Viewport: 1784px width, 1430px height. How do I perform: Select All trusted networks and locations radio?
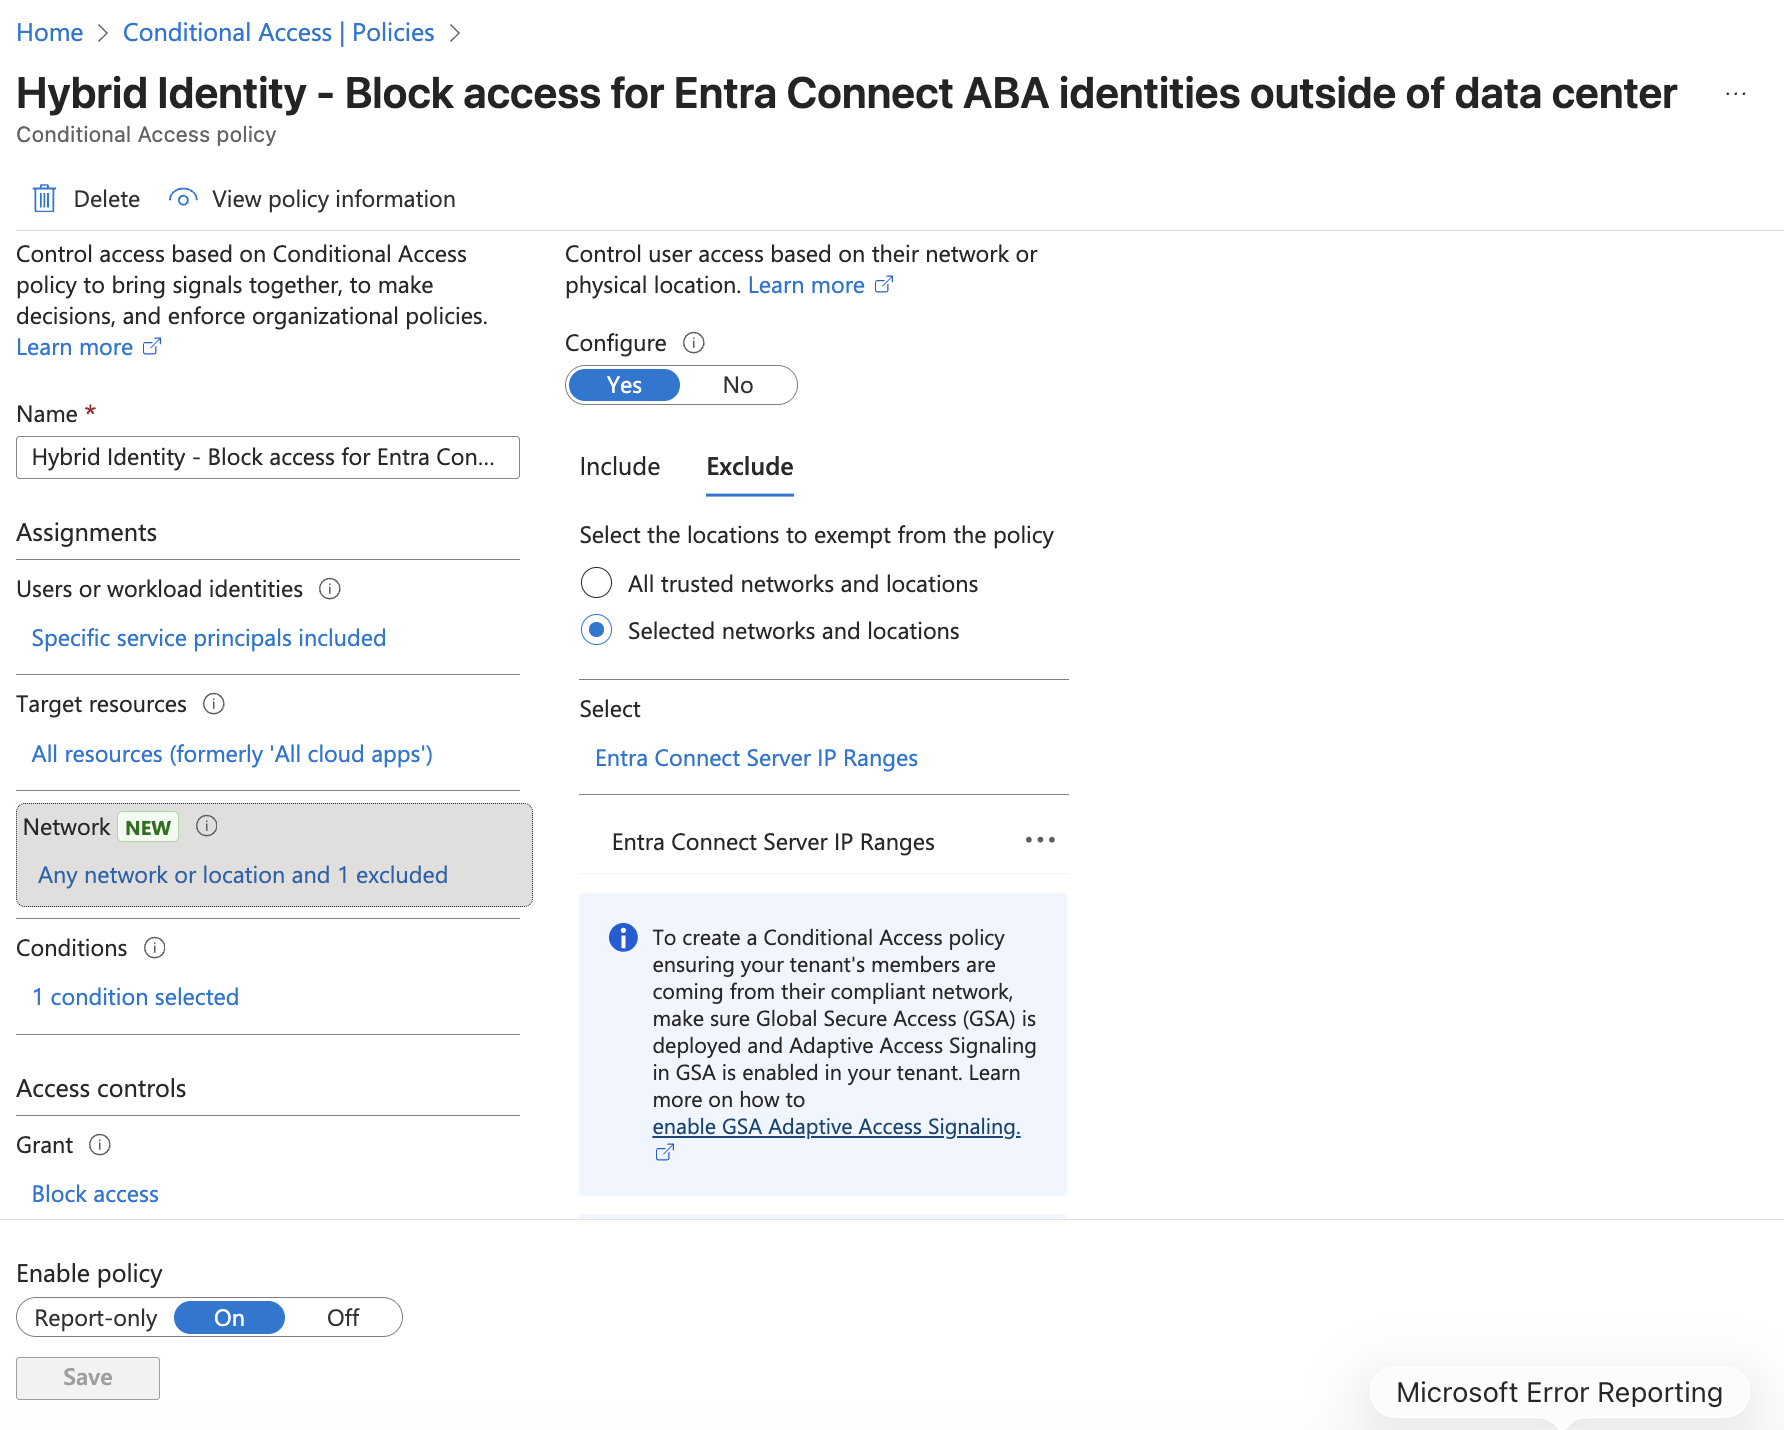(597, 583)
